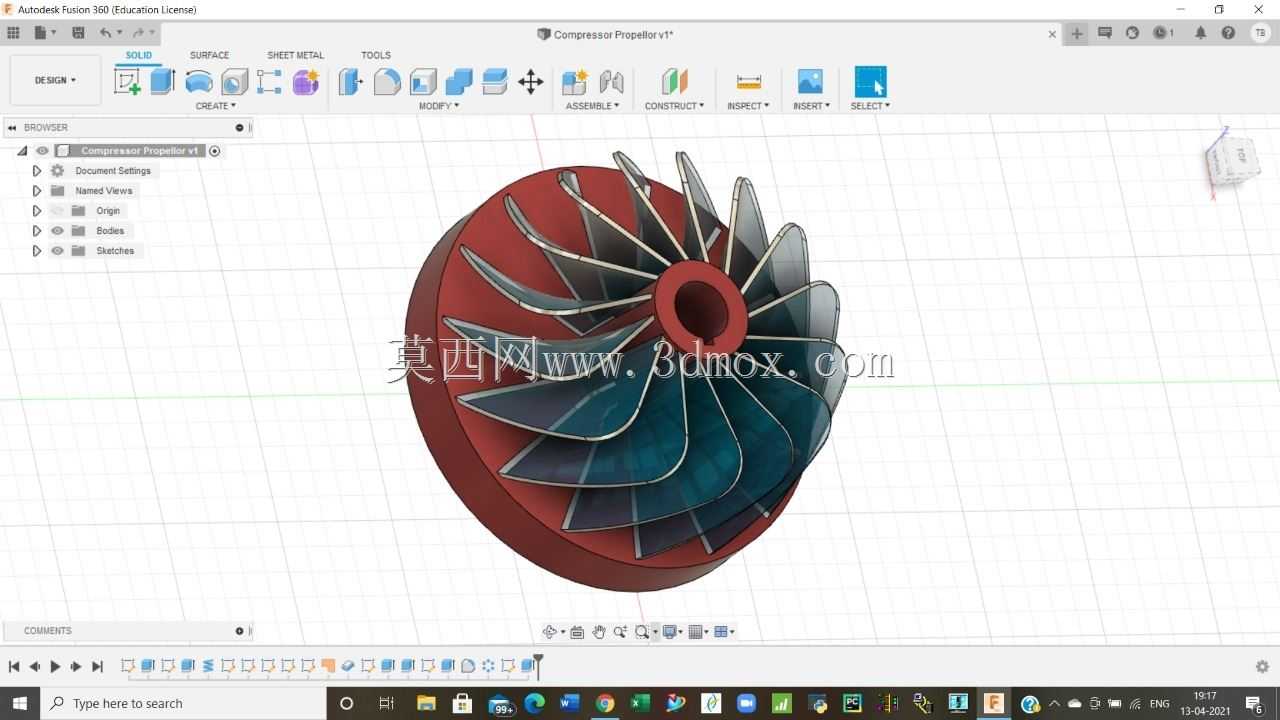Open Google Chrome from the taskbar
1280x720 pixels.
click(604, 703)
